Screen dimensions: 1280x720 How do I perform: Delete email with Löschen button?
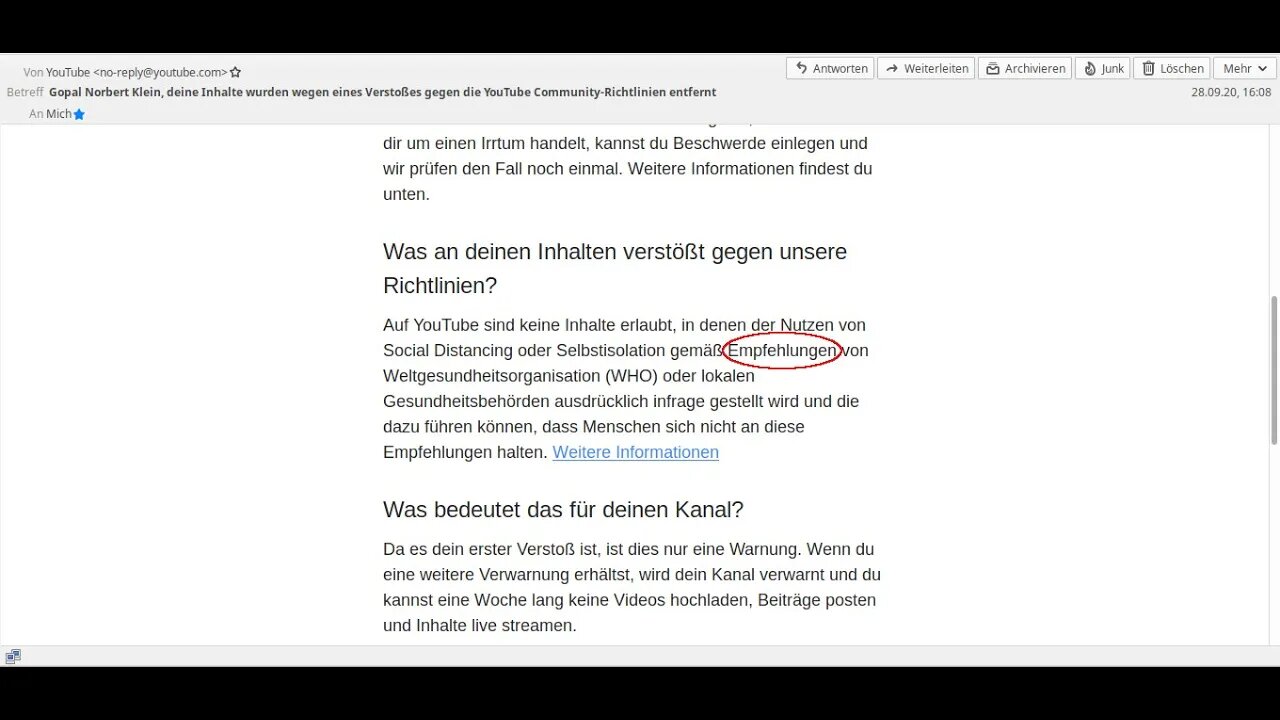(1172, 68)
